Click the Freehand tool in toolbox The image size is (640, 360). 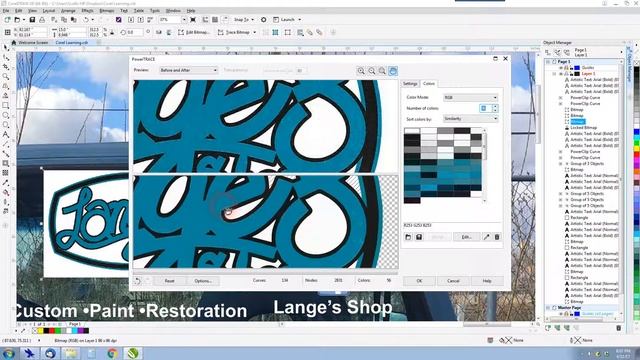[x=6, y=86]
